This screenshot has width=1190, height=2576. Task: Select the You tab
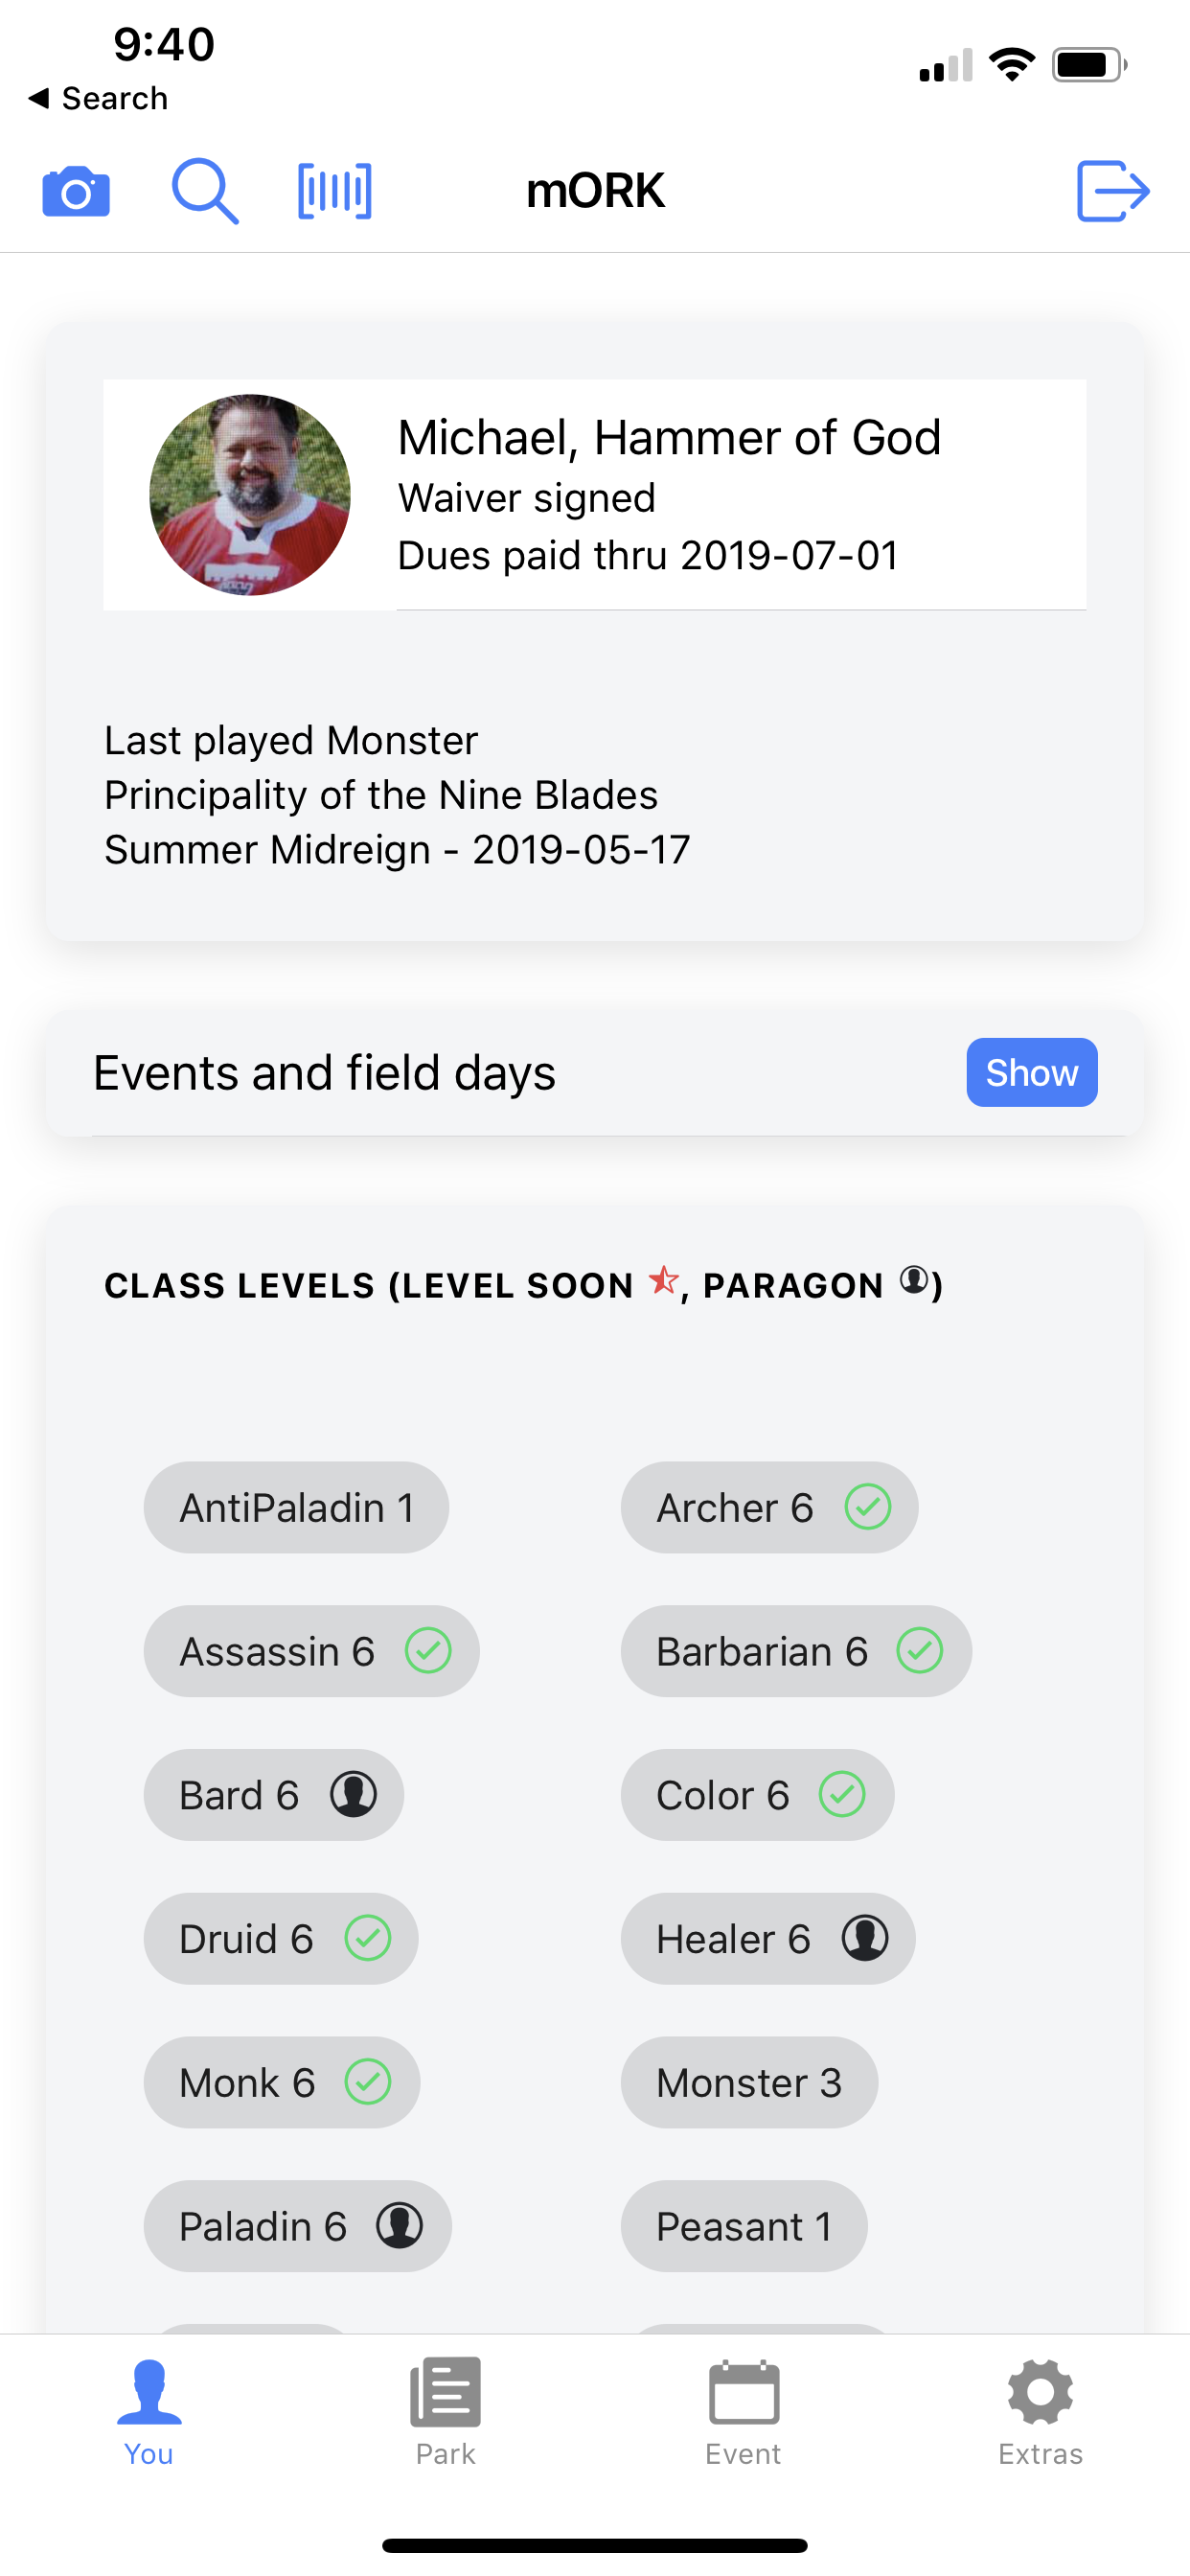tap(149, 2410)
